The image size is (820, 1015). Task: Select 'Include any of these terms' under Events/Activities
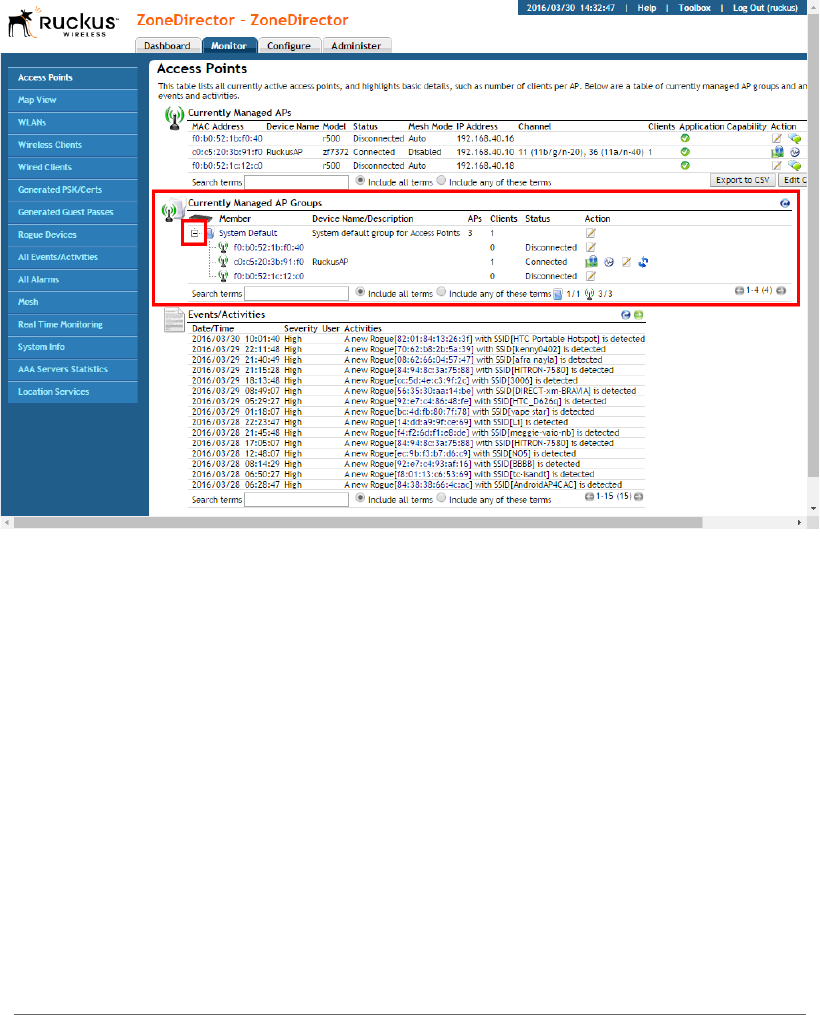click(x=441, y=498)
